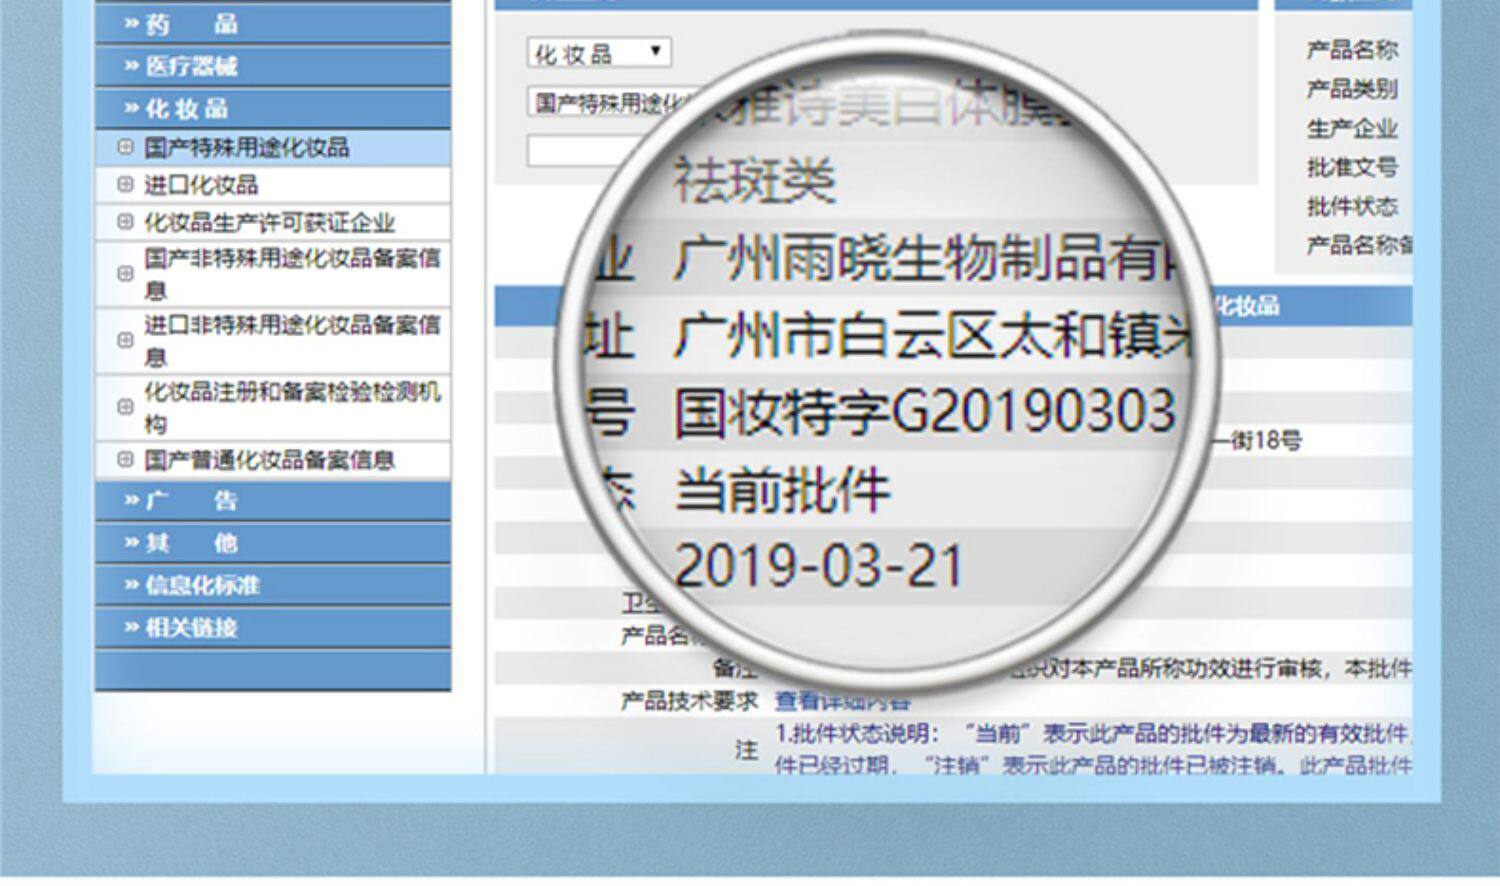The width and height of the screenshot is (1500, 886).
Task: Select 国产普通化妆品备案信息 in the sidebar
Action: [270, 460]
